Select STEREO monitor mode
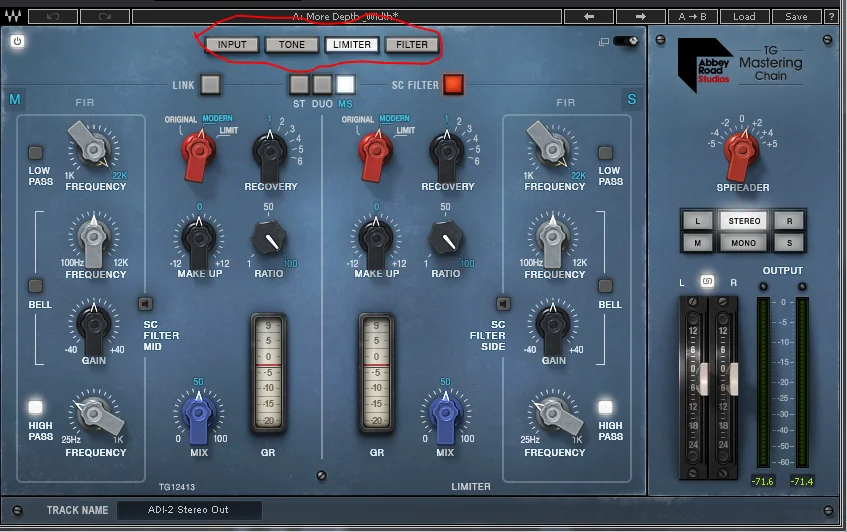 [x=744, y=220]
